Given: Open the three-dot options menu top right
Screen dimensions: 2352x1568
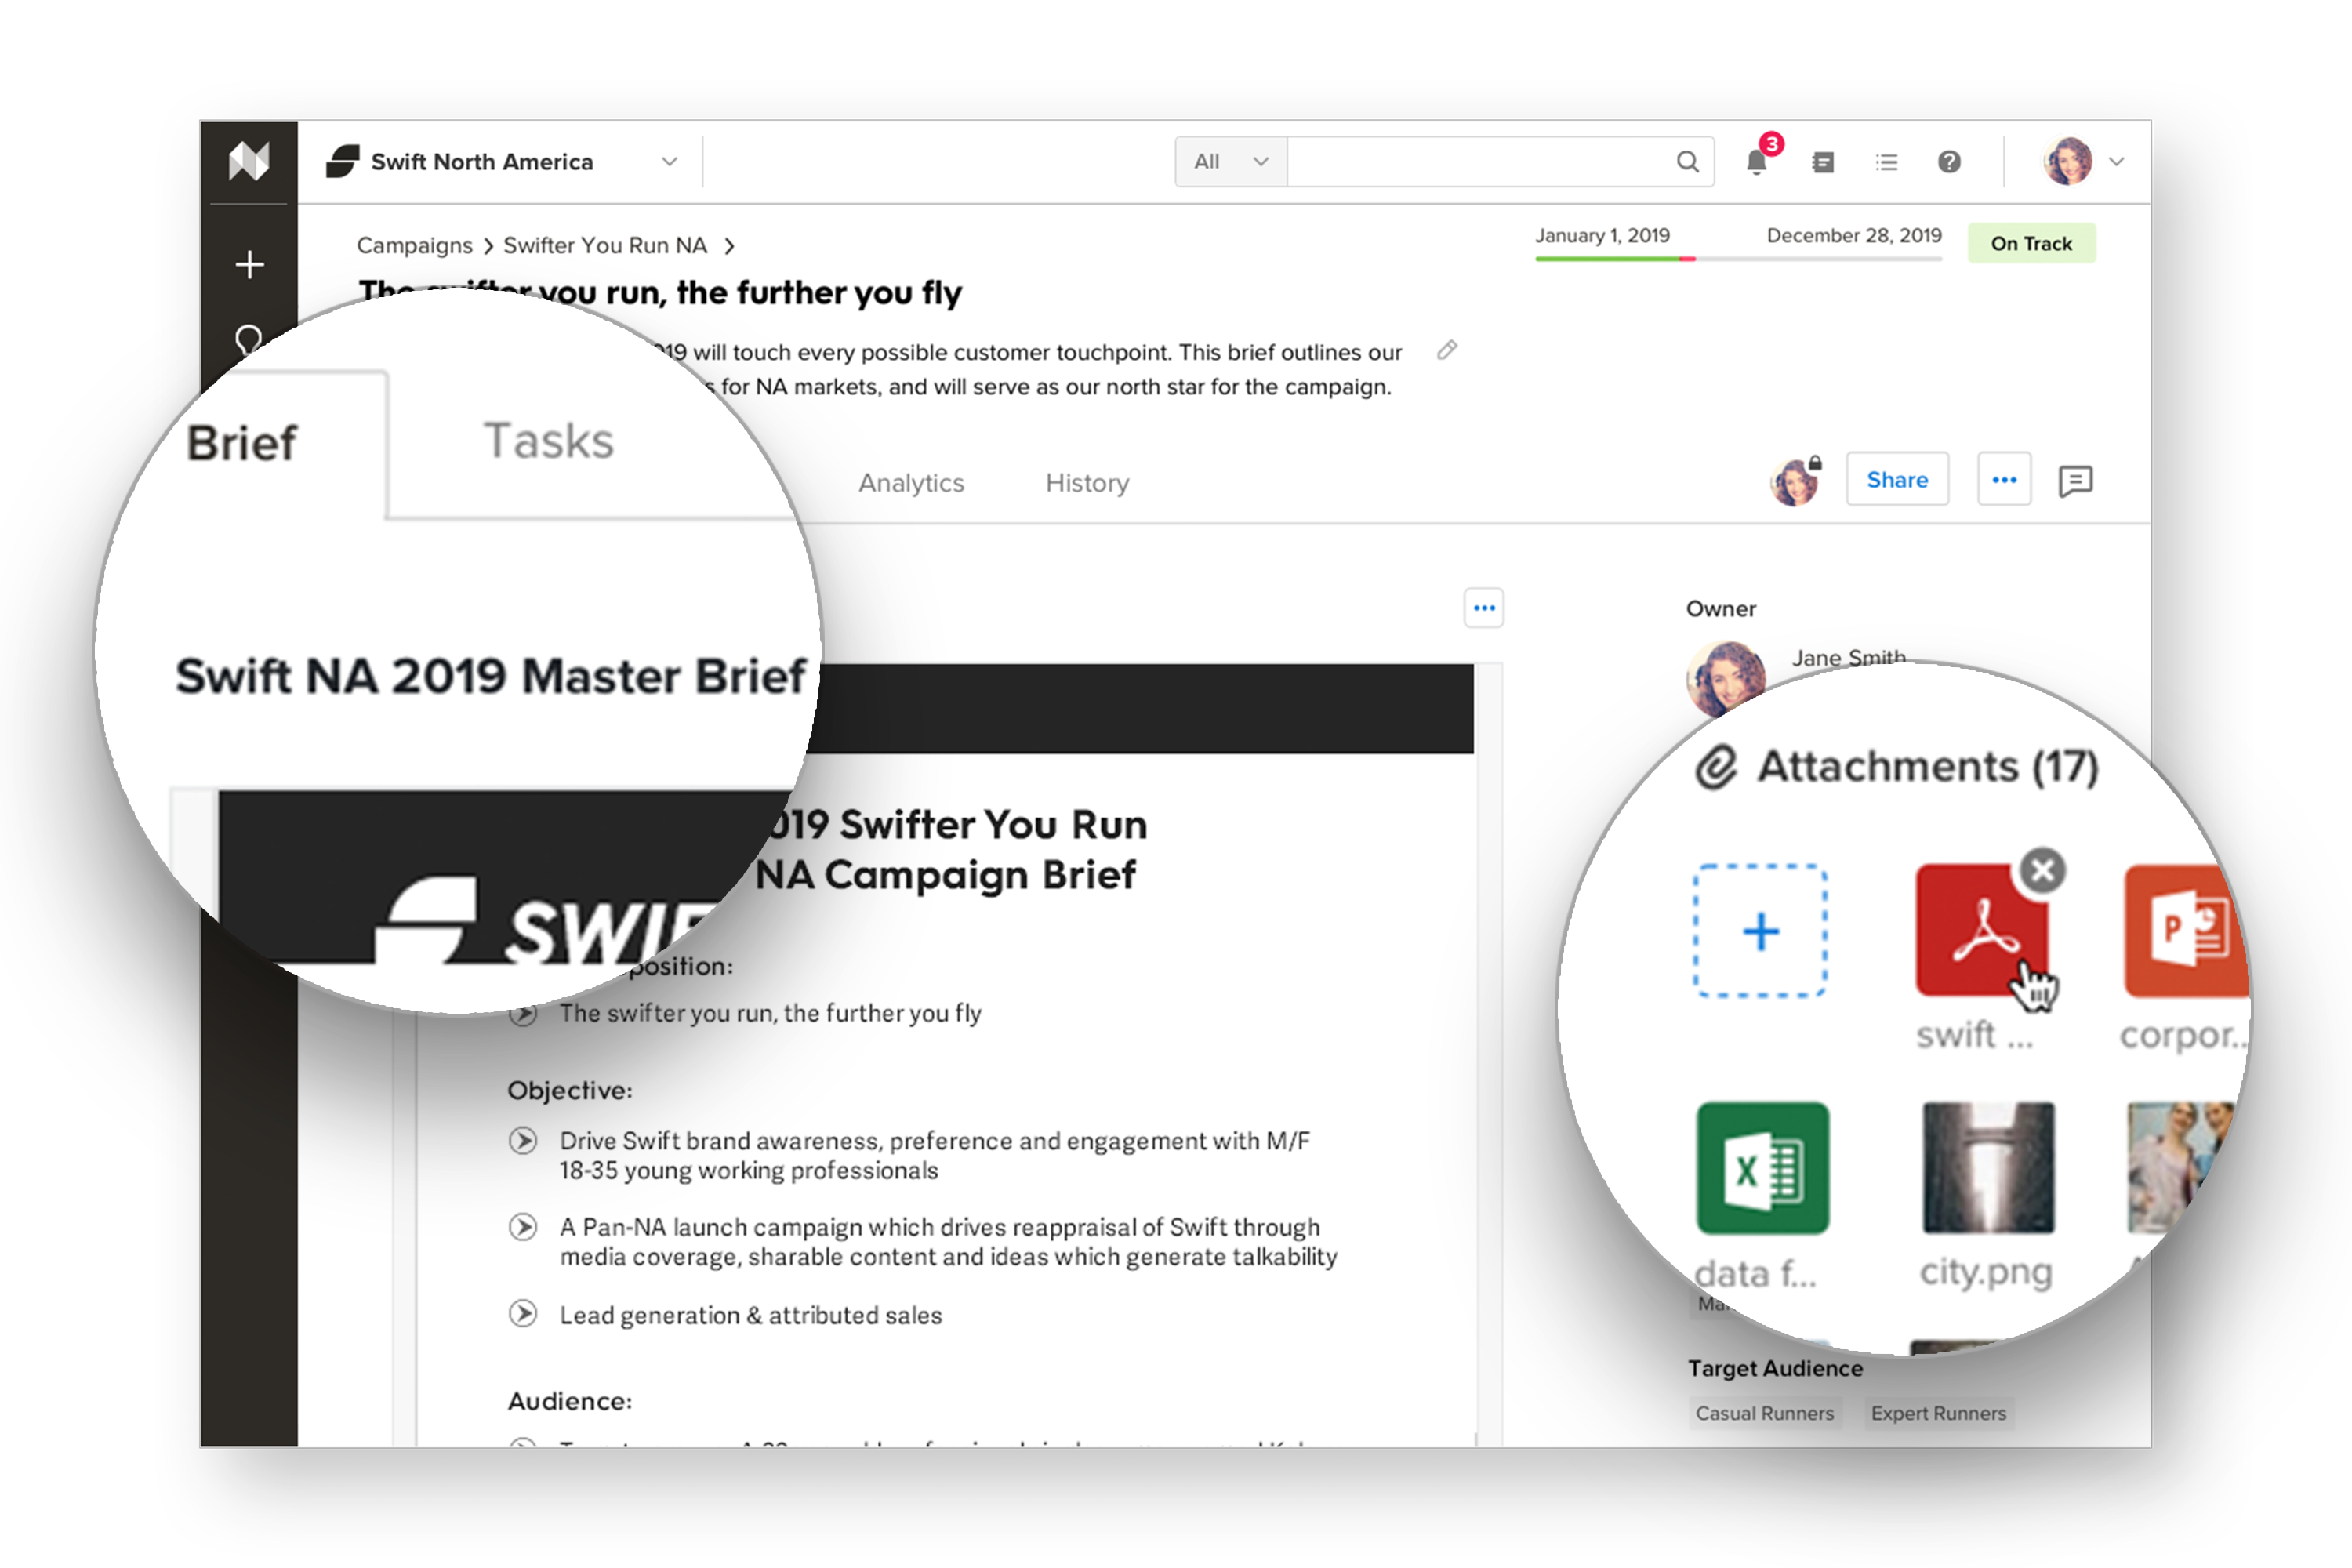Looking at the screenshot, I should [2004, 481].
